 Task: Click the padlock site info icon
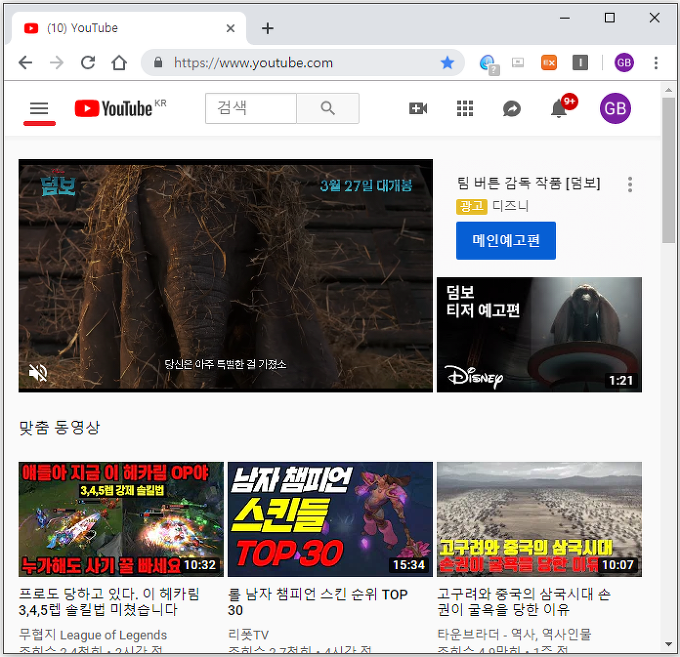(x=158, y=63)
